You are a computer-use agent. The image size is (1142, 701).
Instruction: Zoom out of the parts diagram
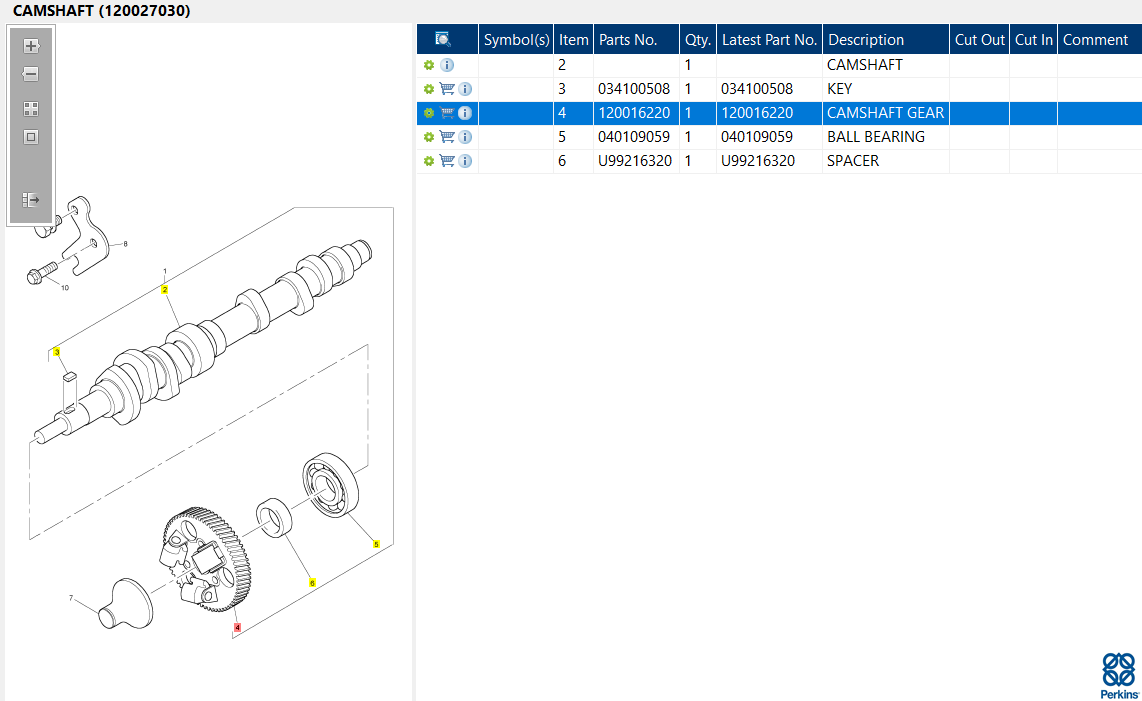(31, 75)
